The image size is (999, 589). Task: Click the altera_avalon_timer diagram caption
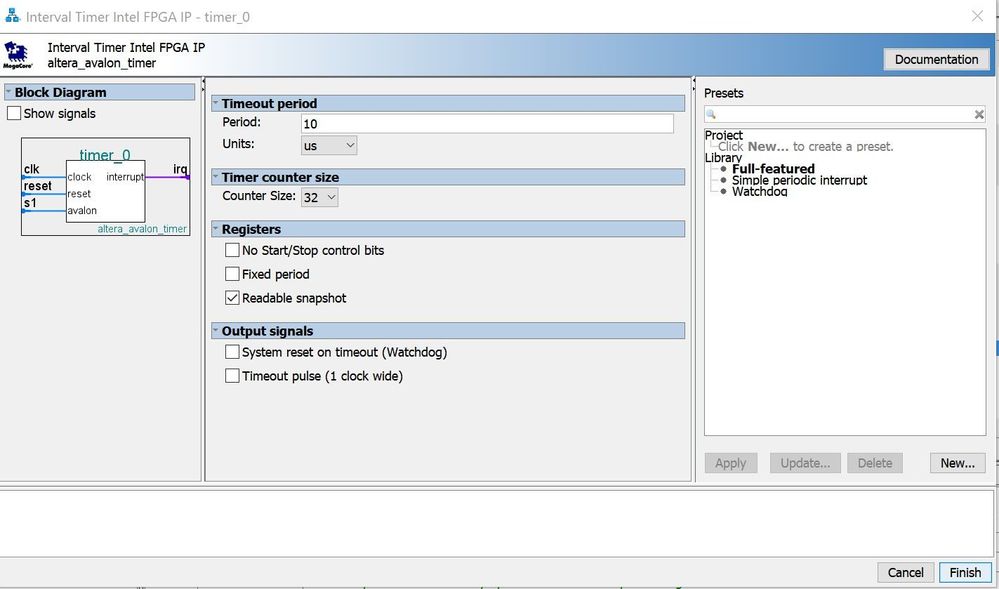142,229
